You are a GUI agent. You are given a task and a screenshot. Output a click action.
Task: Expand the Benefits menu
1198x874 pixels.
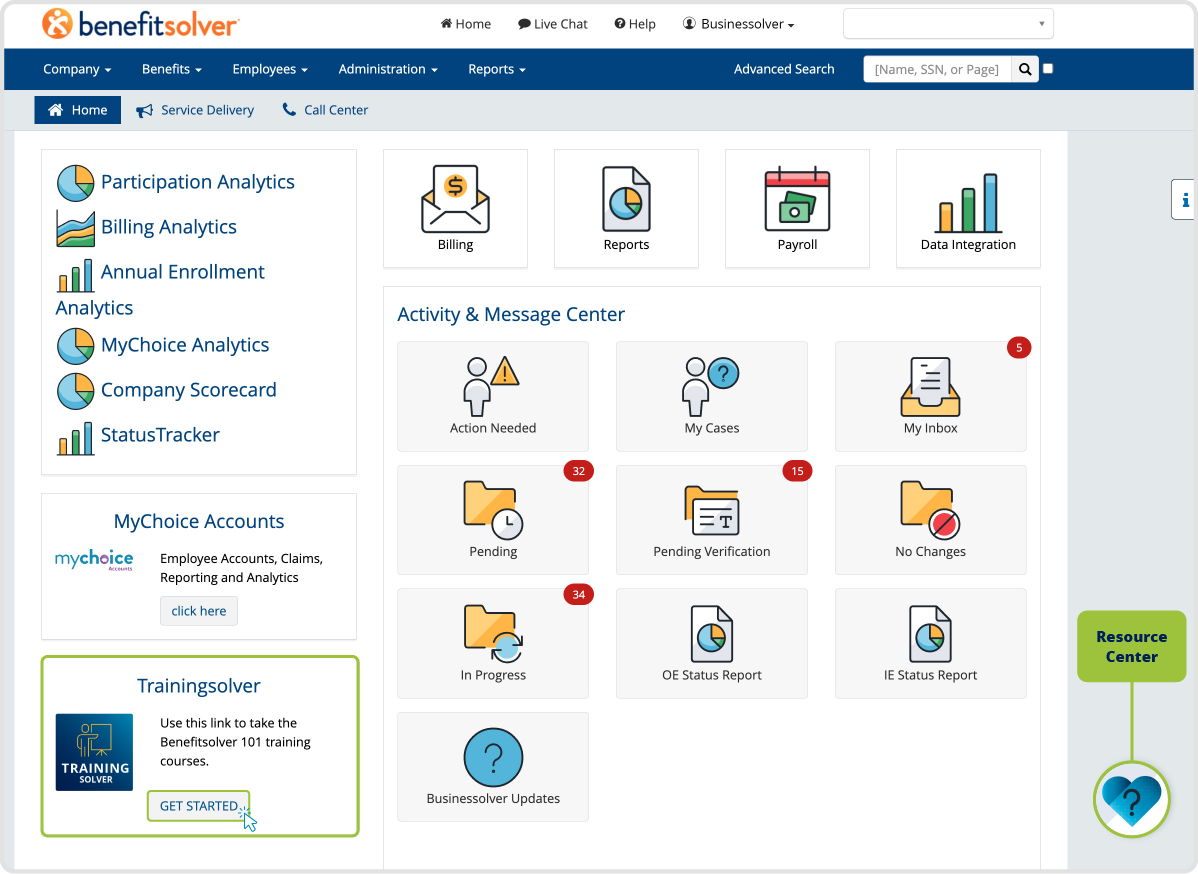[172, 70]
